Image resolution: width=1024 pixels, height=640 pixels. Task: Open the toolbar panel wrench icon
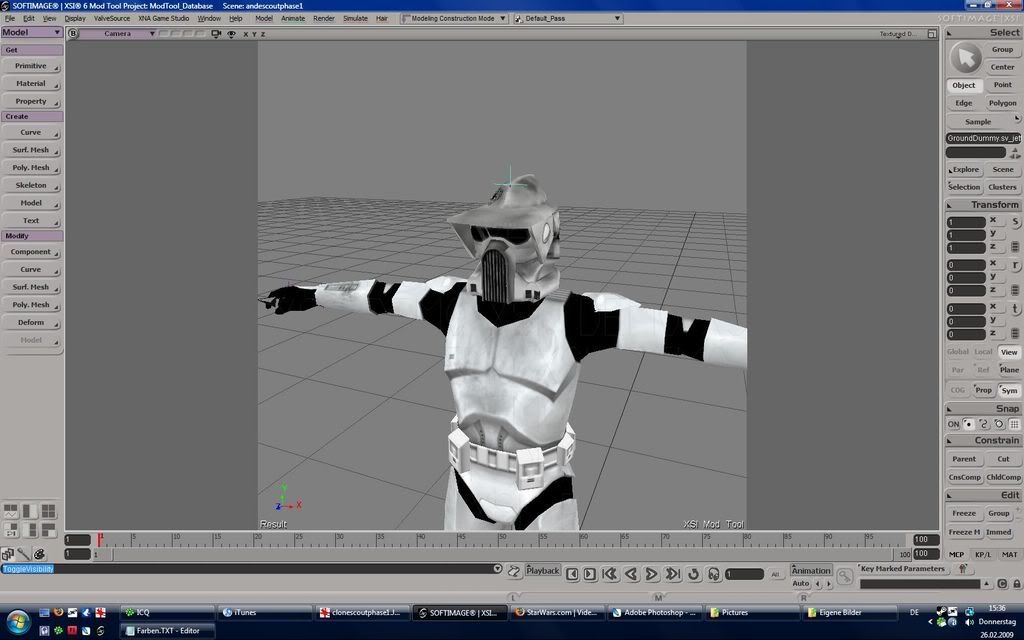pos(23,554)
